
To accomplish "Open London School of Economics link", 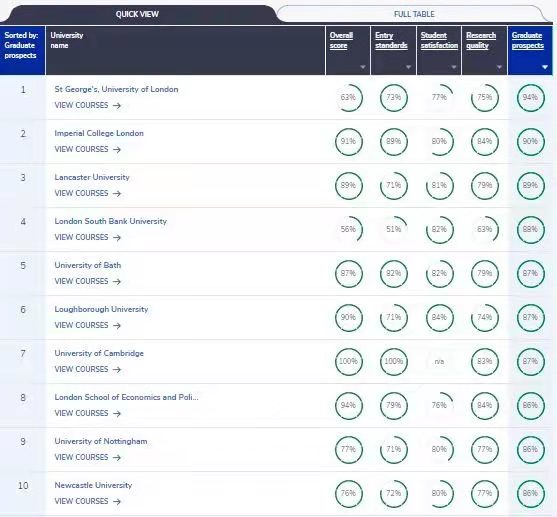I will [x=126, y=397].
